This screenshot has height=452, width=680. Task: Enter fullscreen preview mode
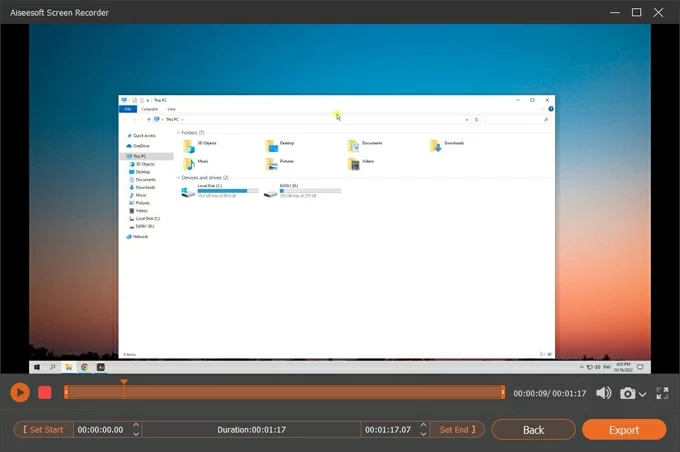(662, 393)
